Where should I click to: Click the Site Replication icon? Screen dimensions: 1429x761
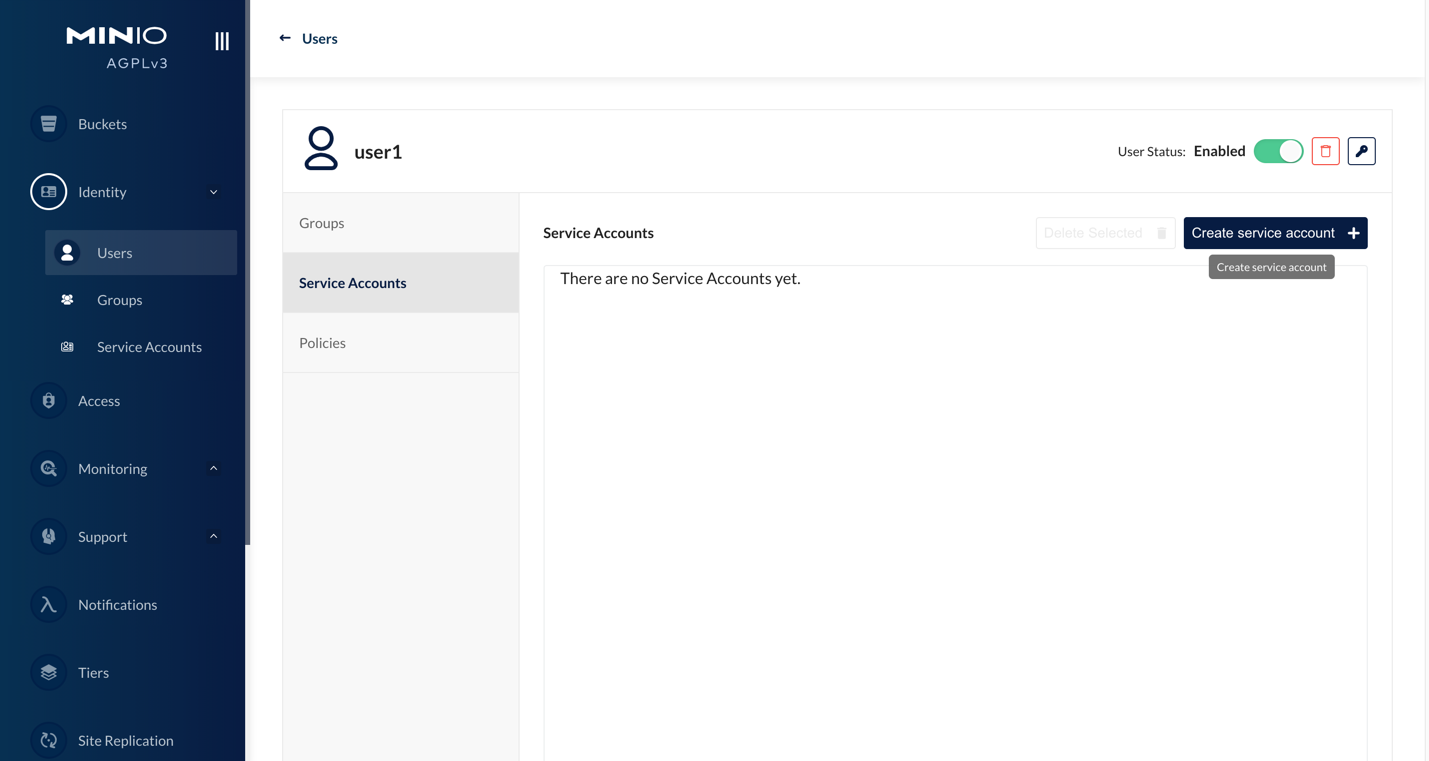point(48,741)
